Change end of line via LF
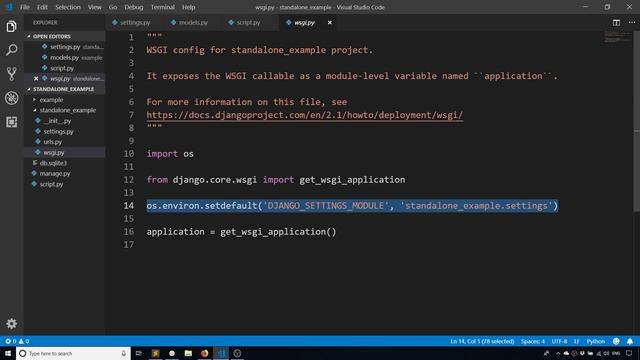The image size is (640, 360). click(x=576, y=341)
